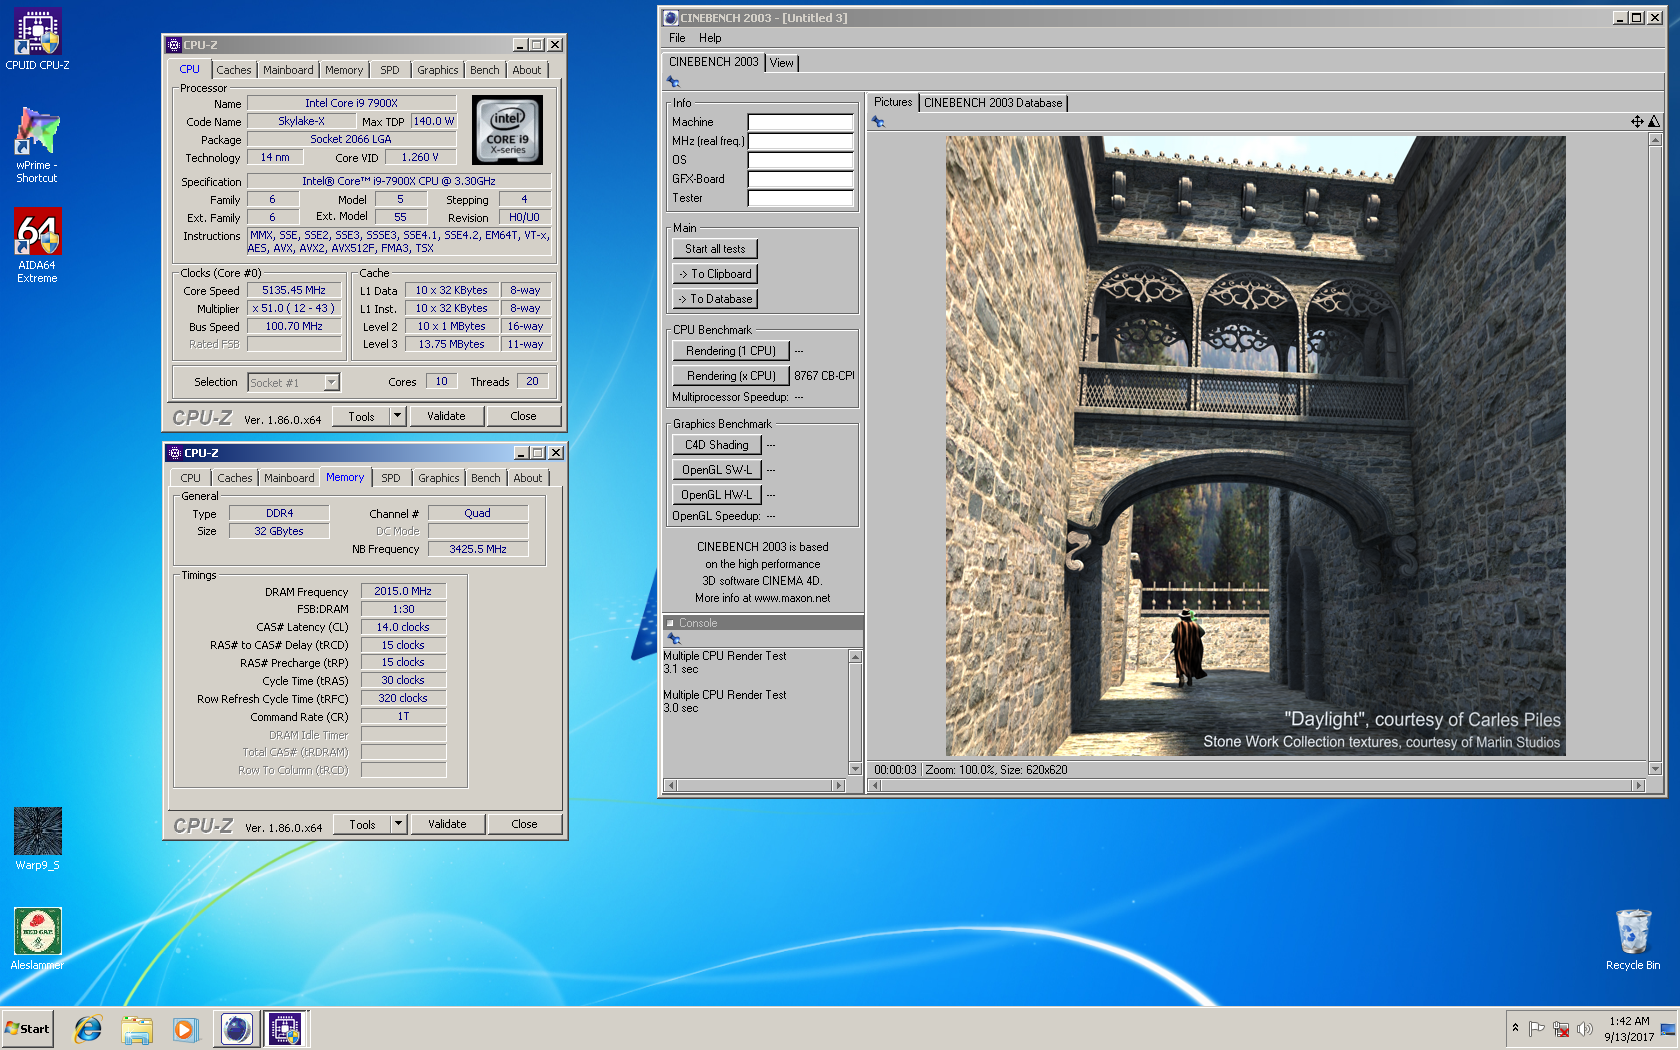Click the To Clipboard button
Image resolution: width=1680 pixels, height=1050 pixels.
(x=715, y=274)
